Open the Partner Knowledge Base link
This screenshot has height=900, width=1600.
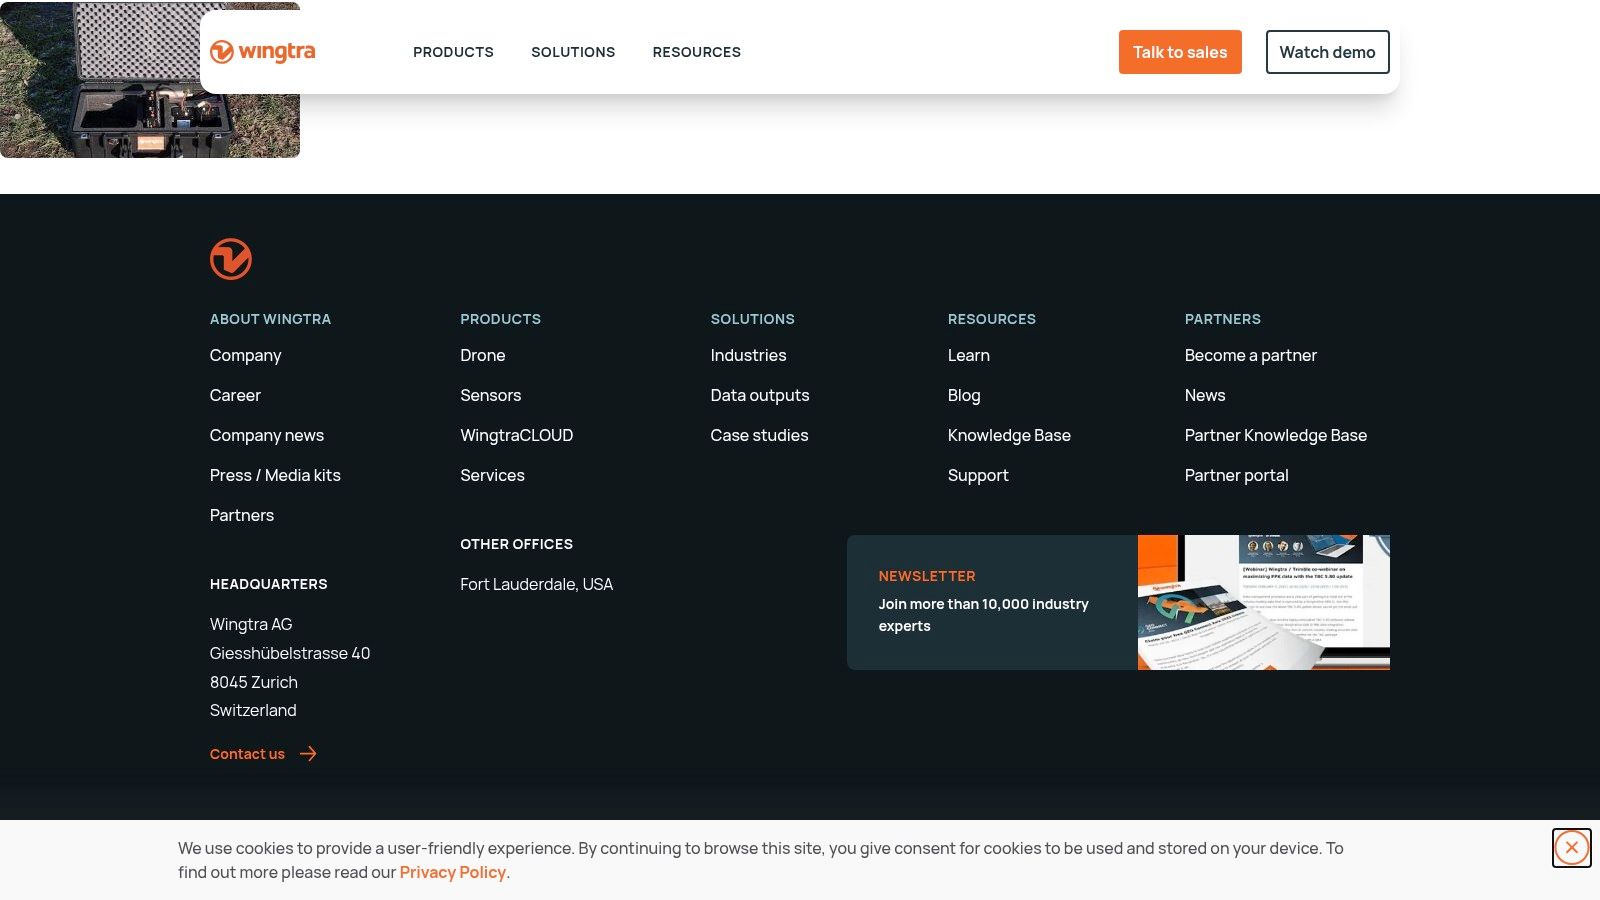1276,435
